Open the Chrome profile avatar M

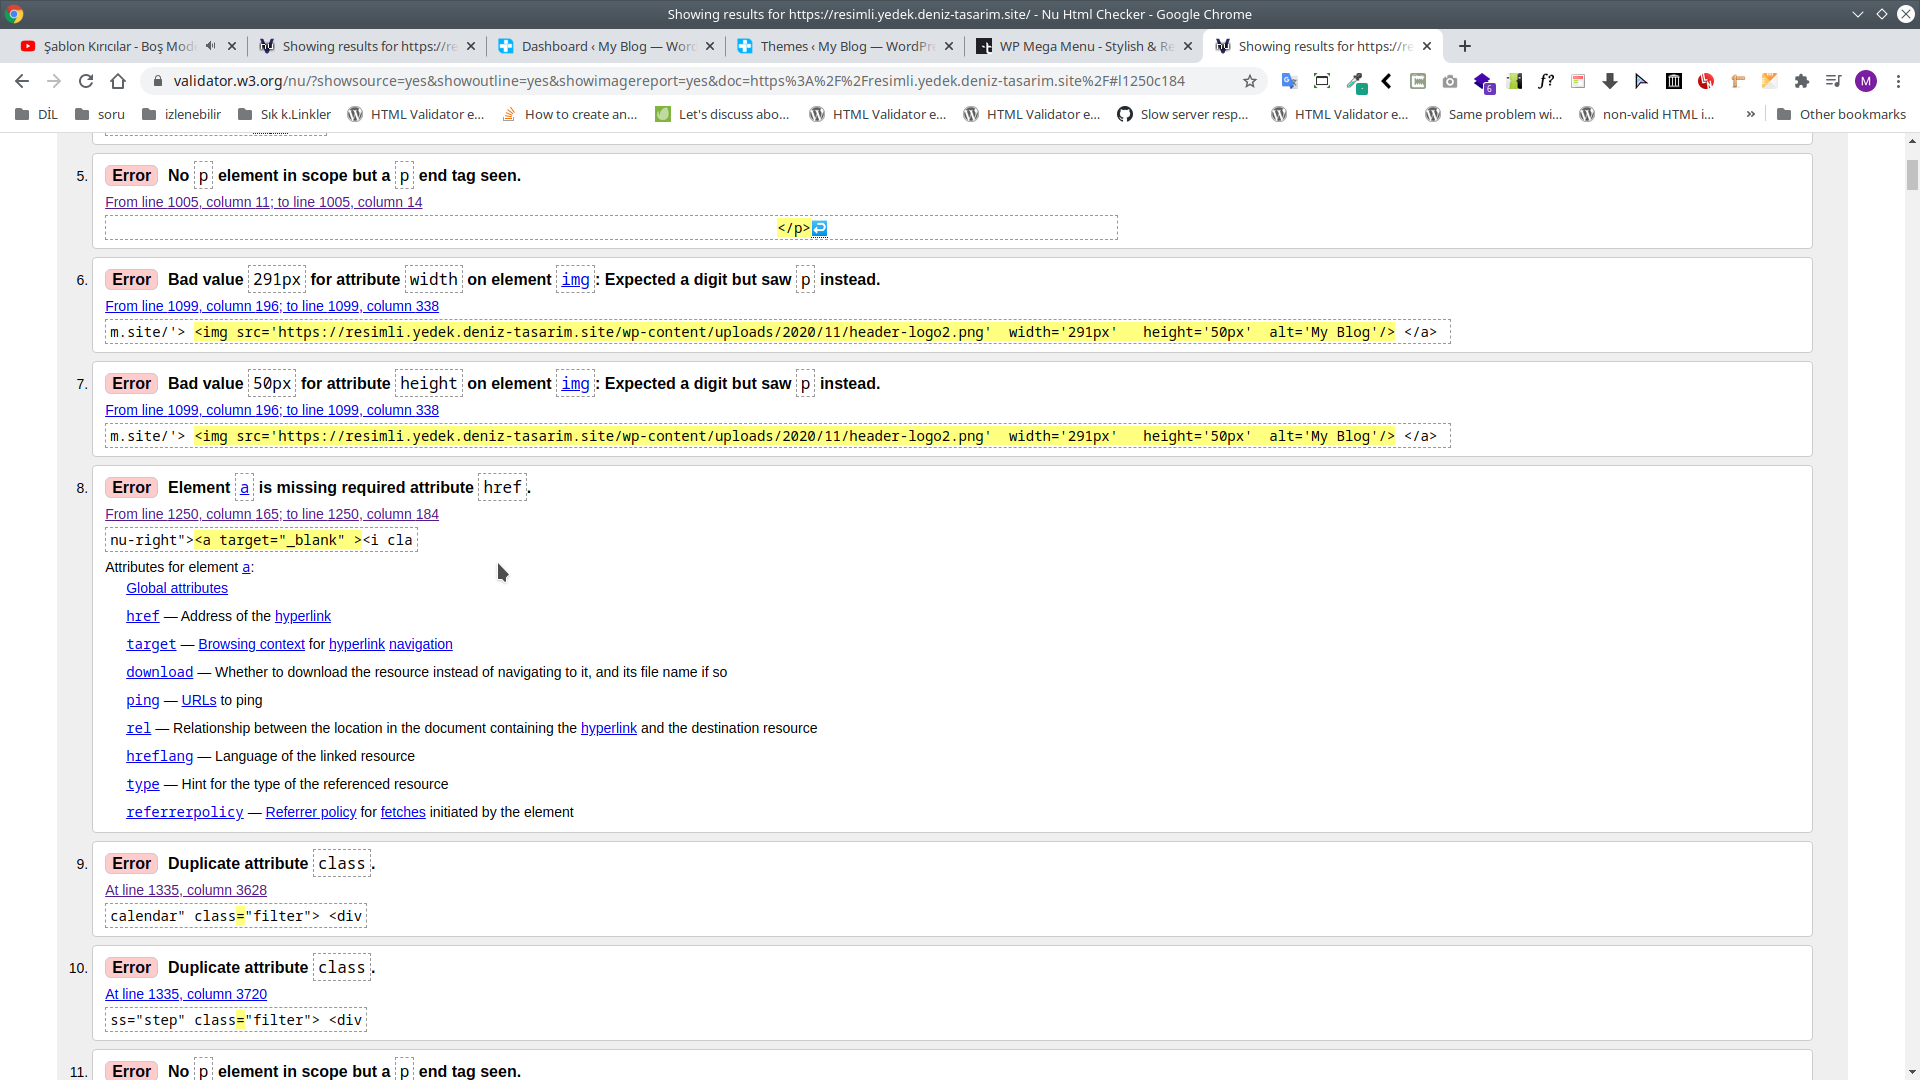1866,81
